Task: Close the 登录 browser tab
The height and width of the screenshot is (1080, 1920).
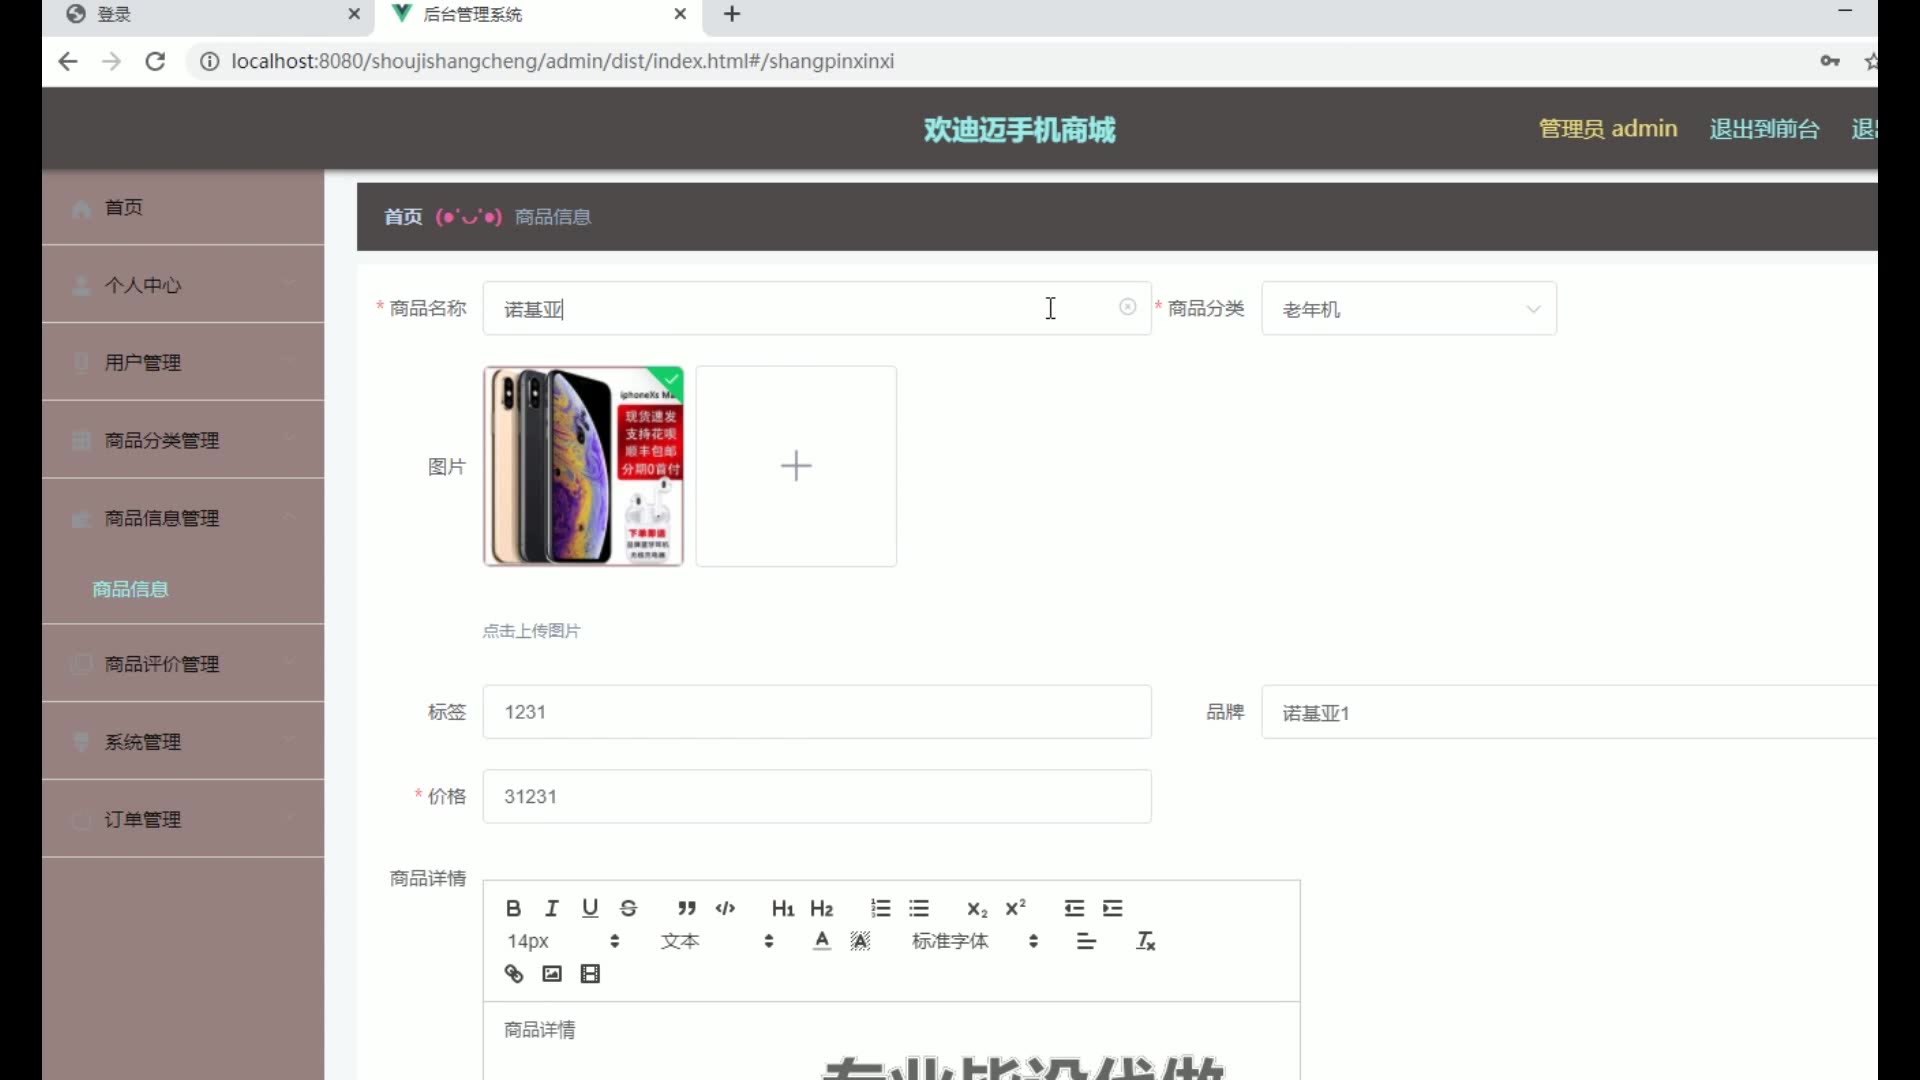Action: (353, 14)
